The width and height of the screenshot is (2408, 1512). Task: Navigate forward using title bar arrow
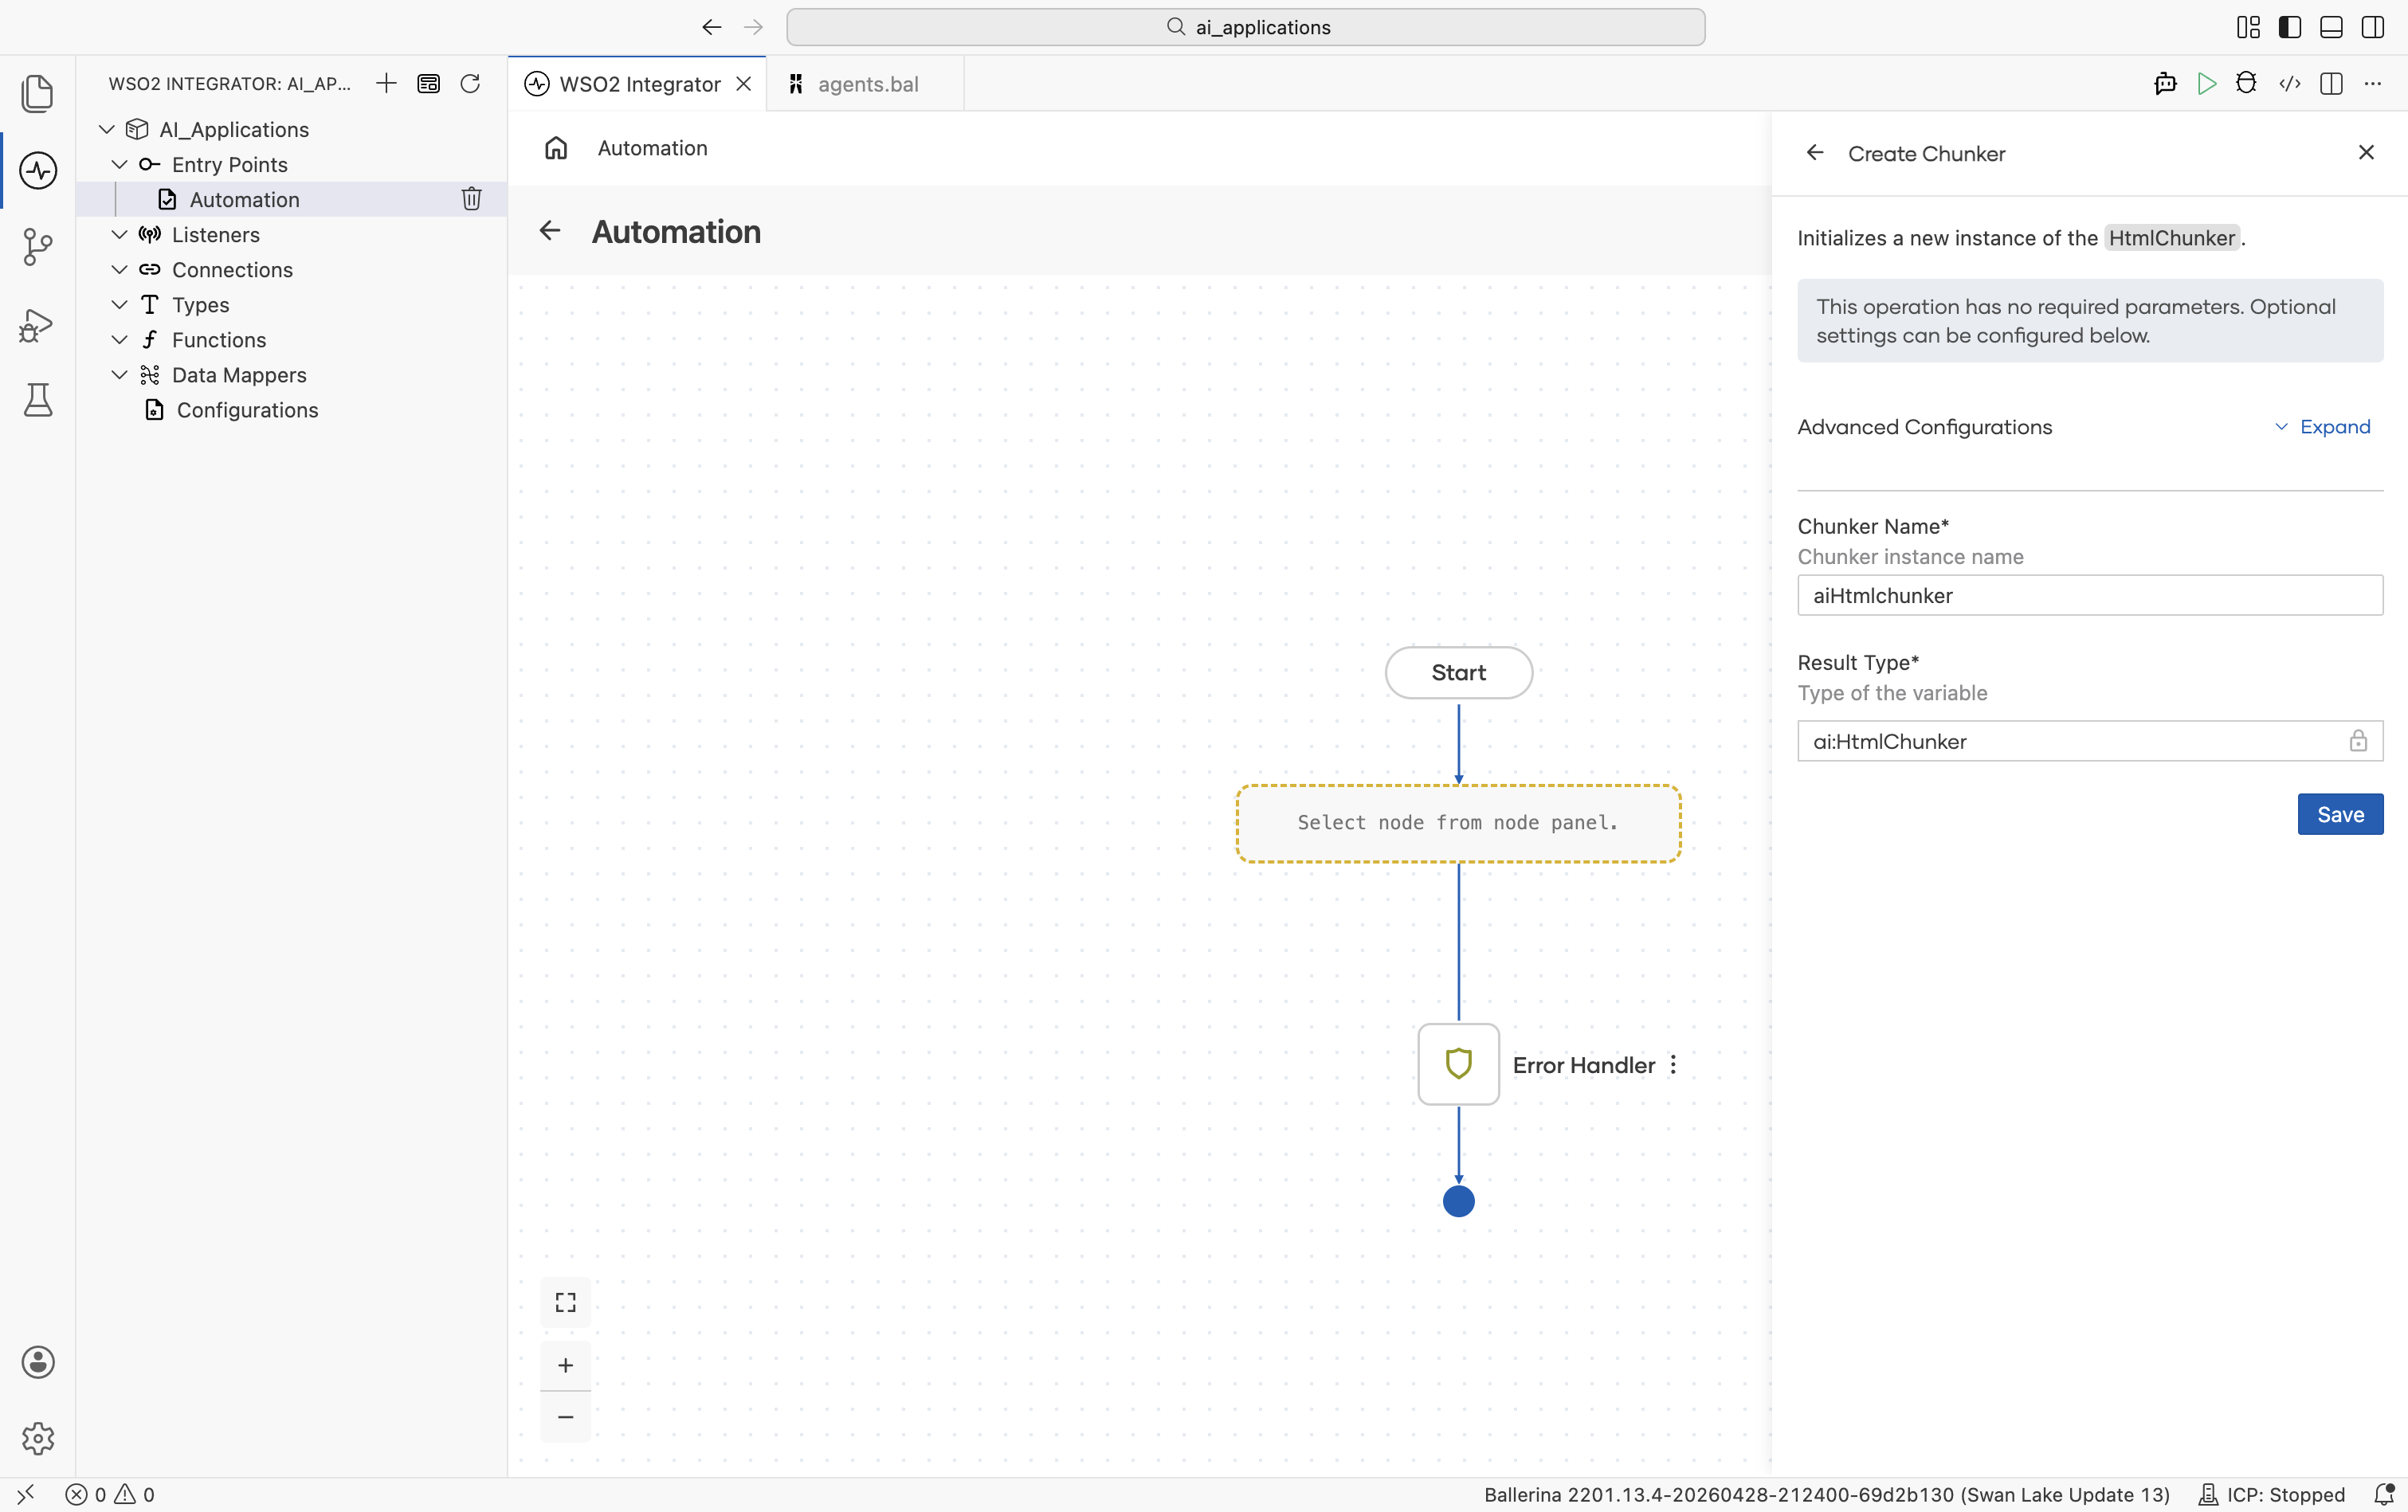pos(754,27)
